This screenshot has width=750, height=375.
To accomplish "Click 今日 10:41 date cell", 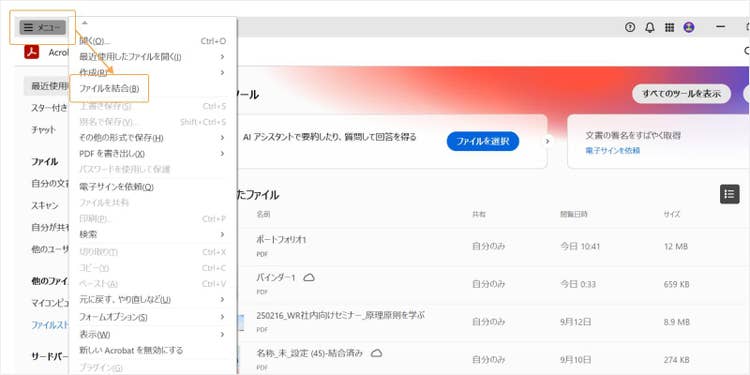I will 580,246.
